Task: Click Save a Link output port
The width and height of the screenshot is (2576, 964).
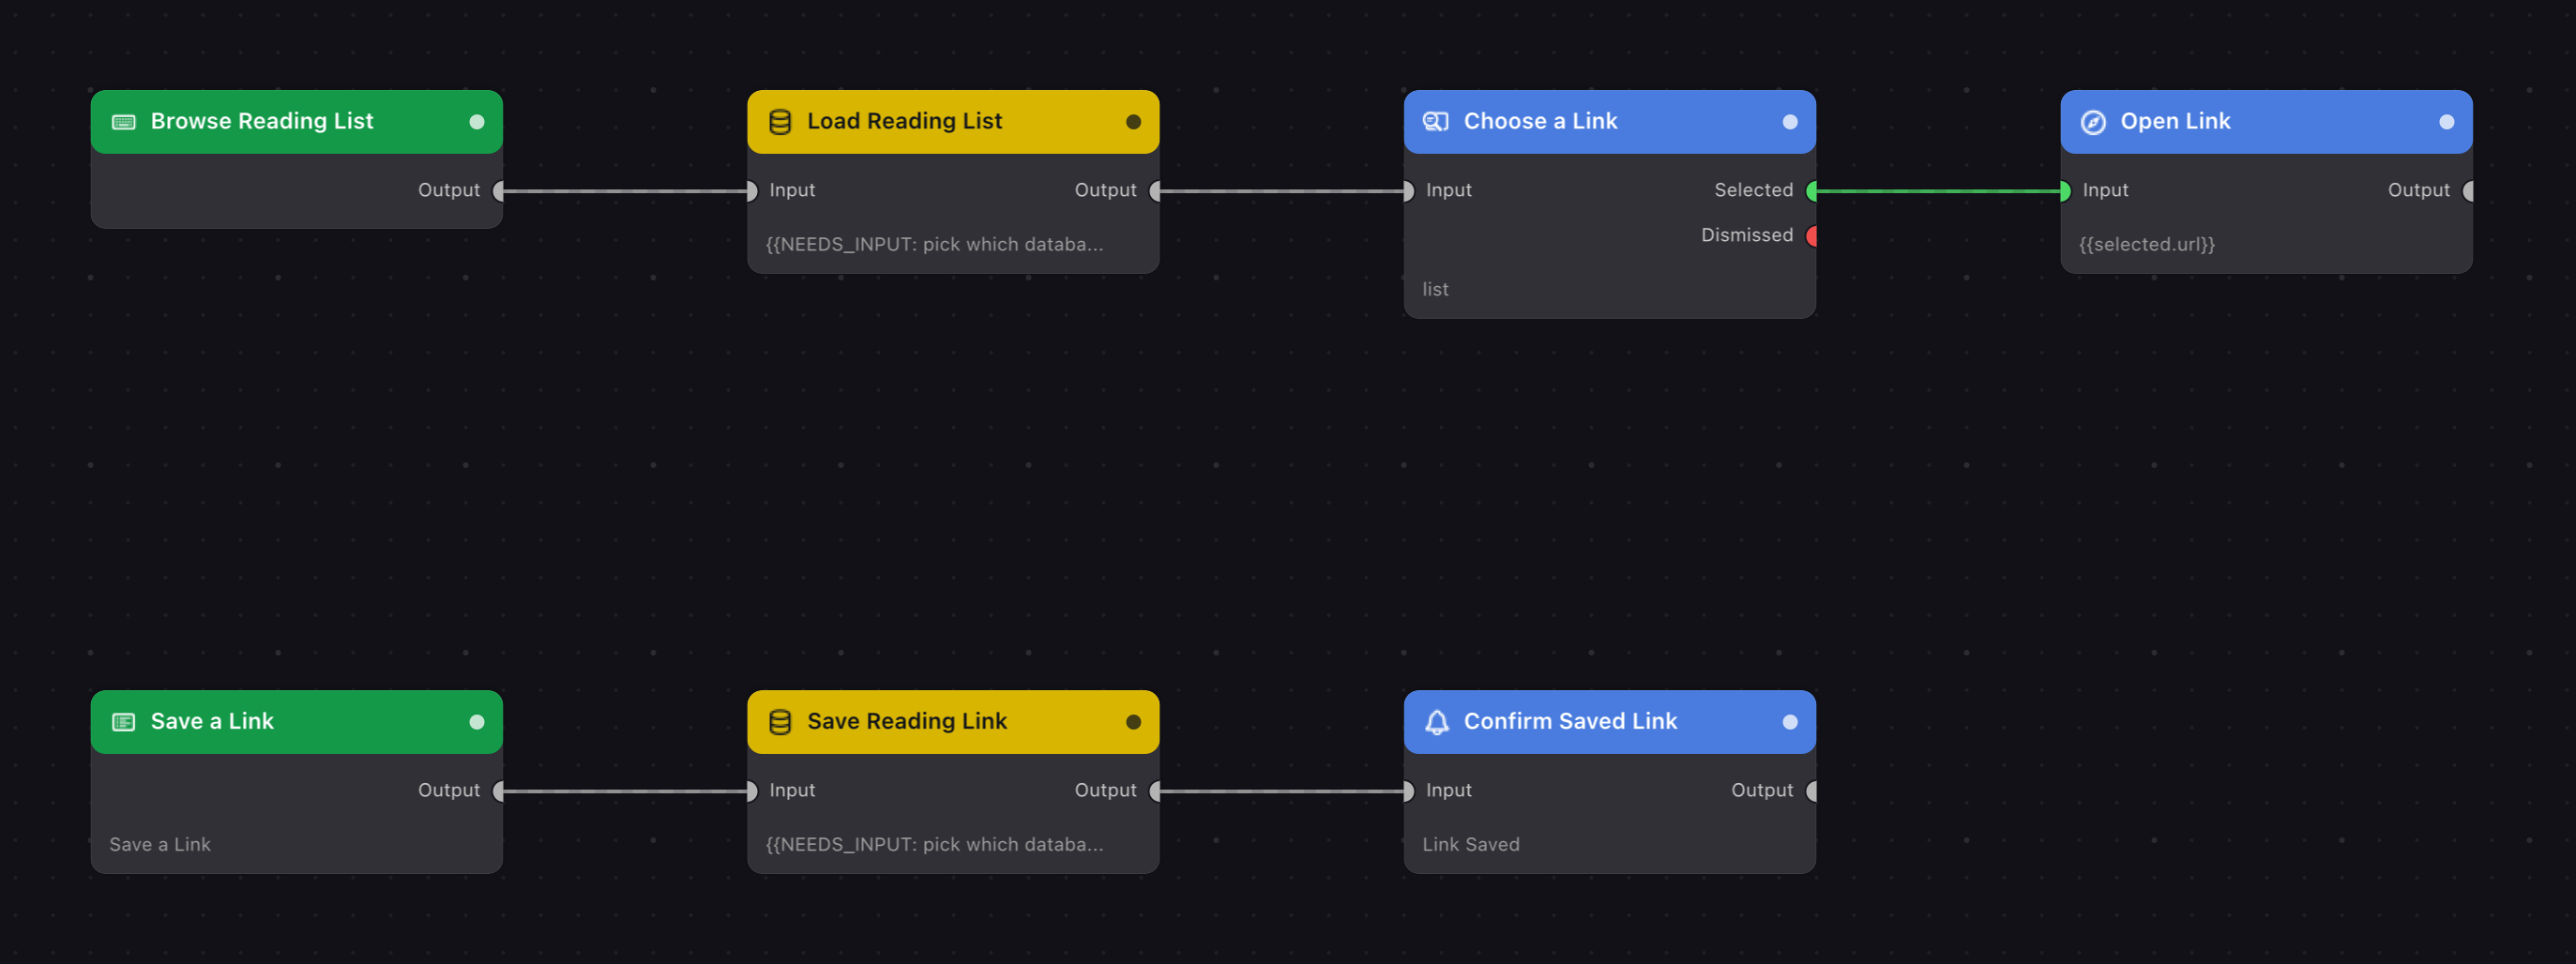Action: point(499,791)
